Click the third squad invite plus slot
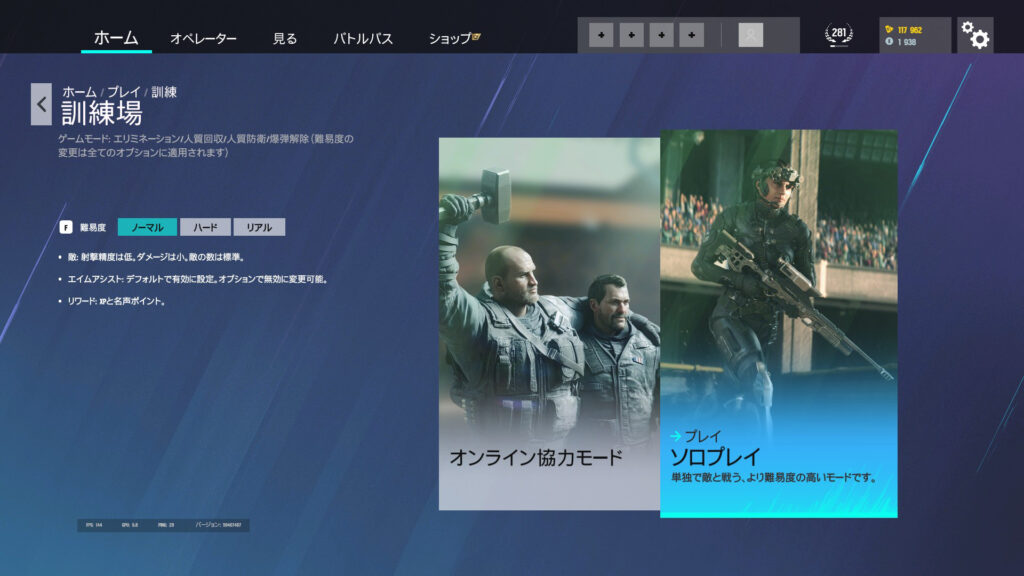1024x576 pixels. point(661,35)
